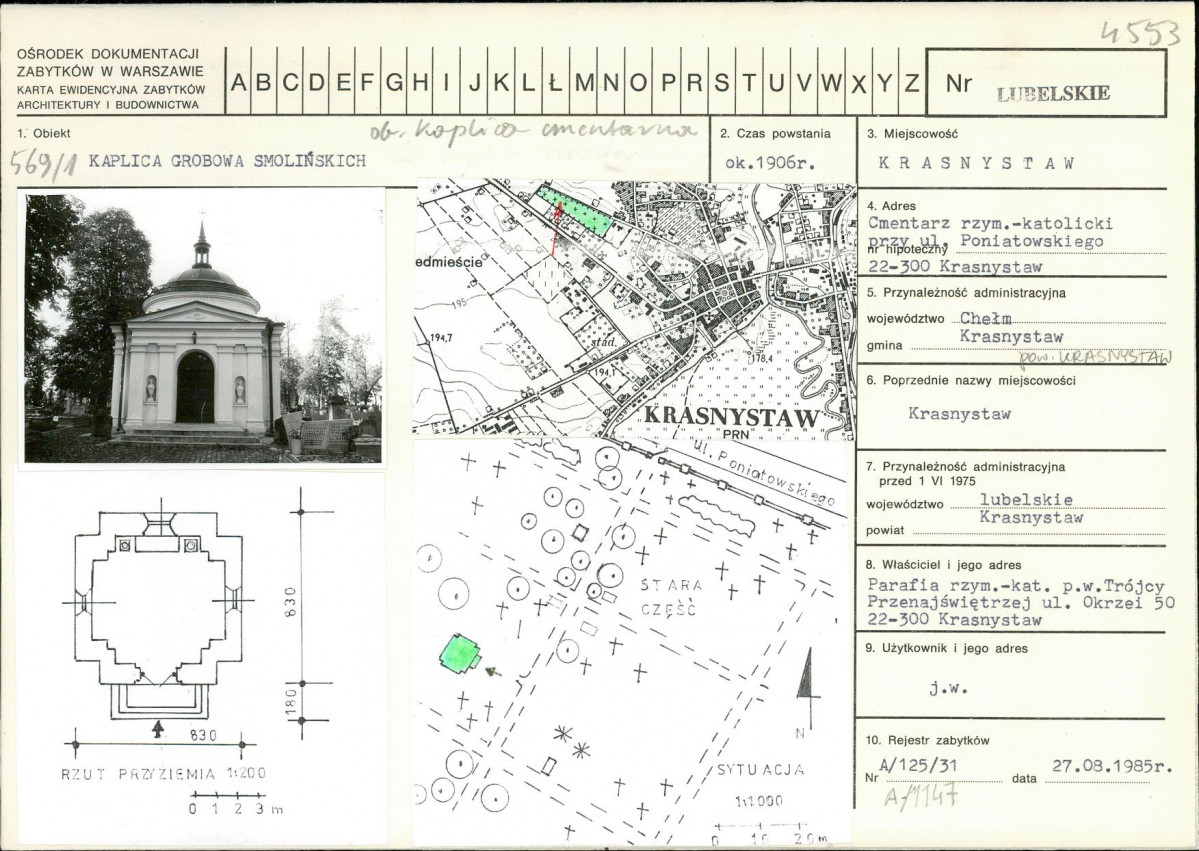The image size is (1199, 851).
Task: Click '22-300 Krasnystaw' in the owner section
Action: (x=955, y=620)
